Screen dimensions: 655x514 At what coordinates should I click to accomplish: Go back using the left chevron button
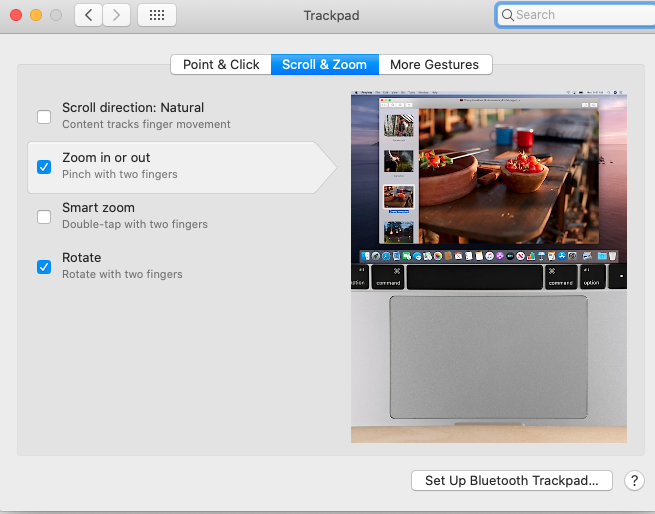tap(88, 15)
